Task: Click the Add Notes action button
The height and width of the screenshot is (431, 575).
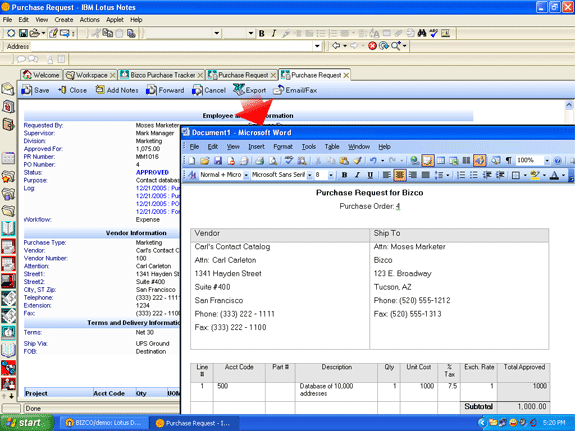Action: [x=117, y=90]
